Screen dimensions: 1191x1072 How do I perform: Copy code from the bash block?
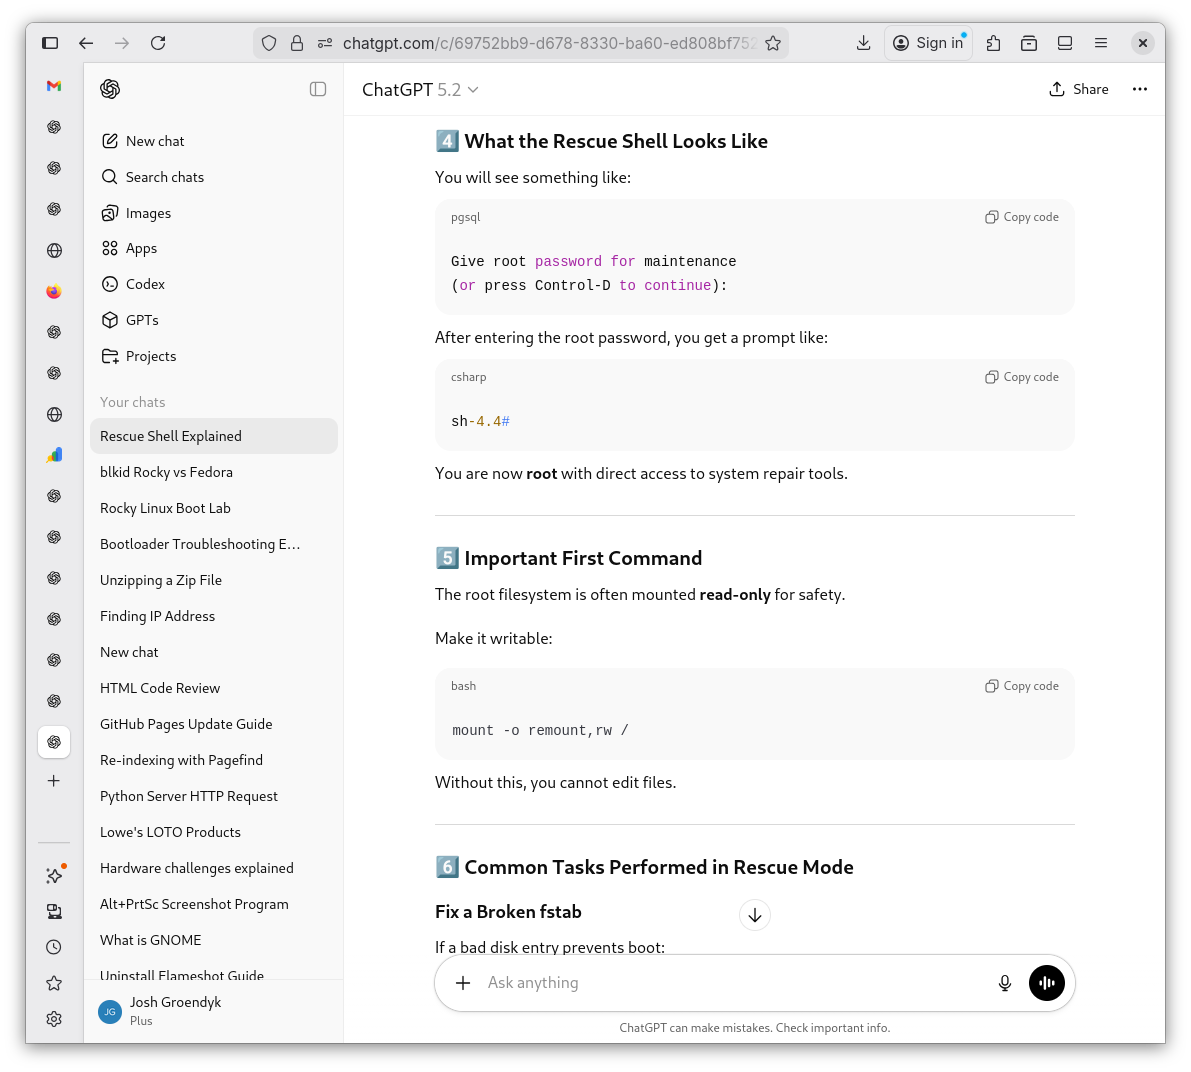pyautogui.click(x=1022, y=686)
